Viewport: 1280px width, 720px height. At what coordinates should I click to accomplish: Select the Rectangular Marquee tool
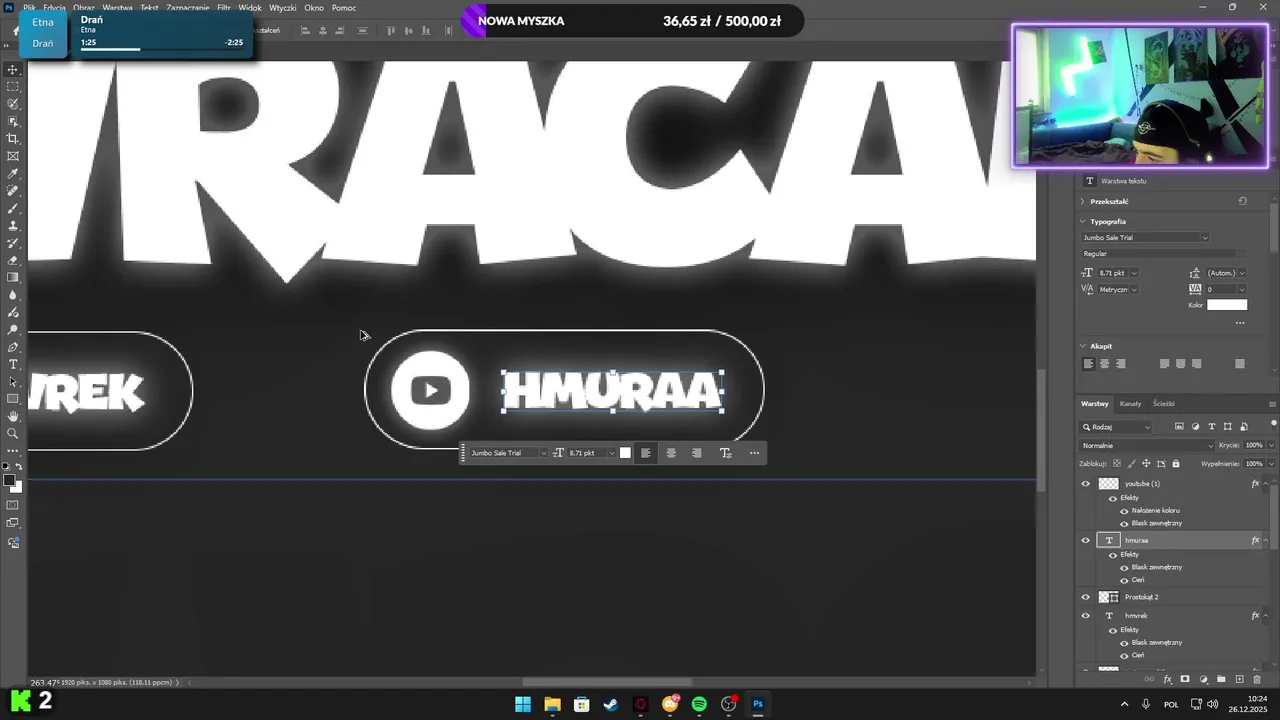[13, 87]
